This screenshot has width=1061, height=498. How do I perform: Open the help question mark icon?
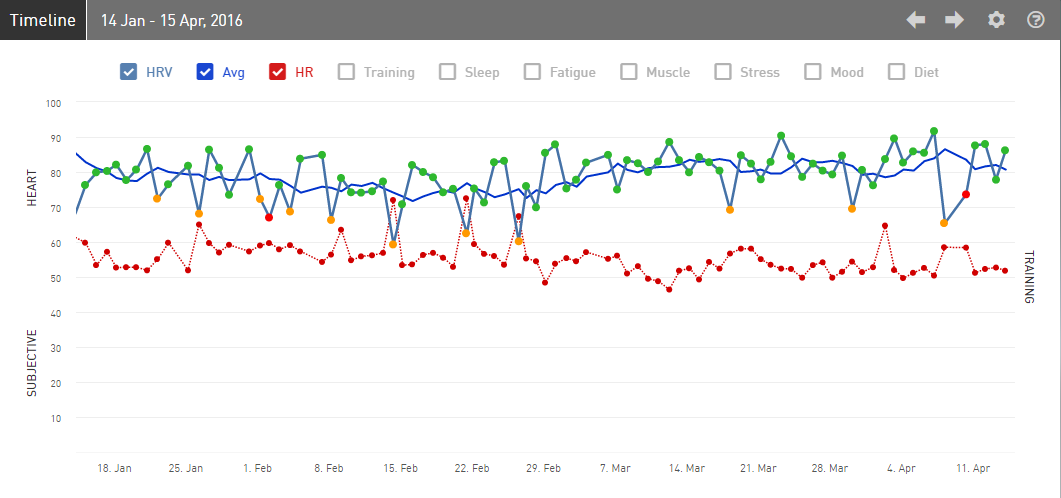1036,20
